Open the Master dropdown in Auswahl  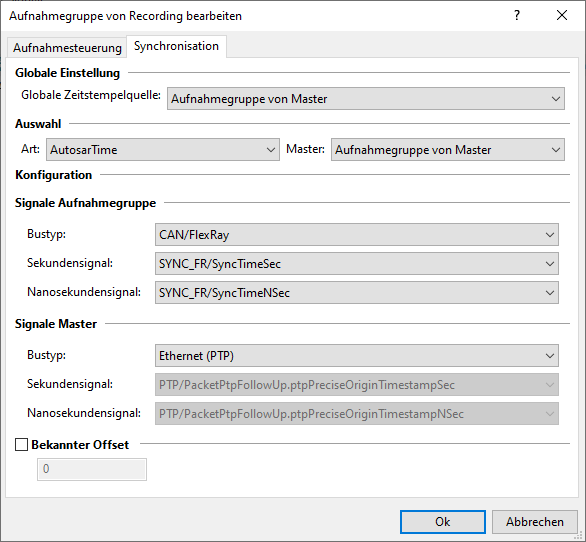coord(448,150)
